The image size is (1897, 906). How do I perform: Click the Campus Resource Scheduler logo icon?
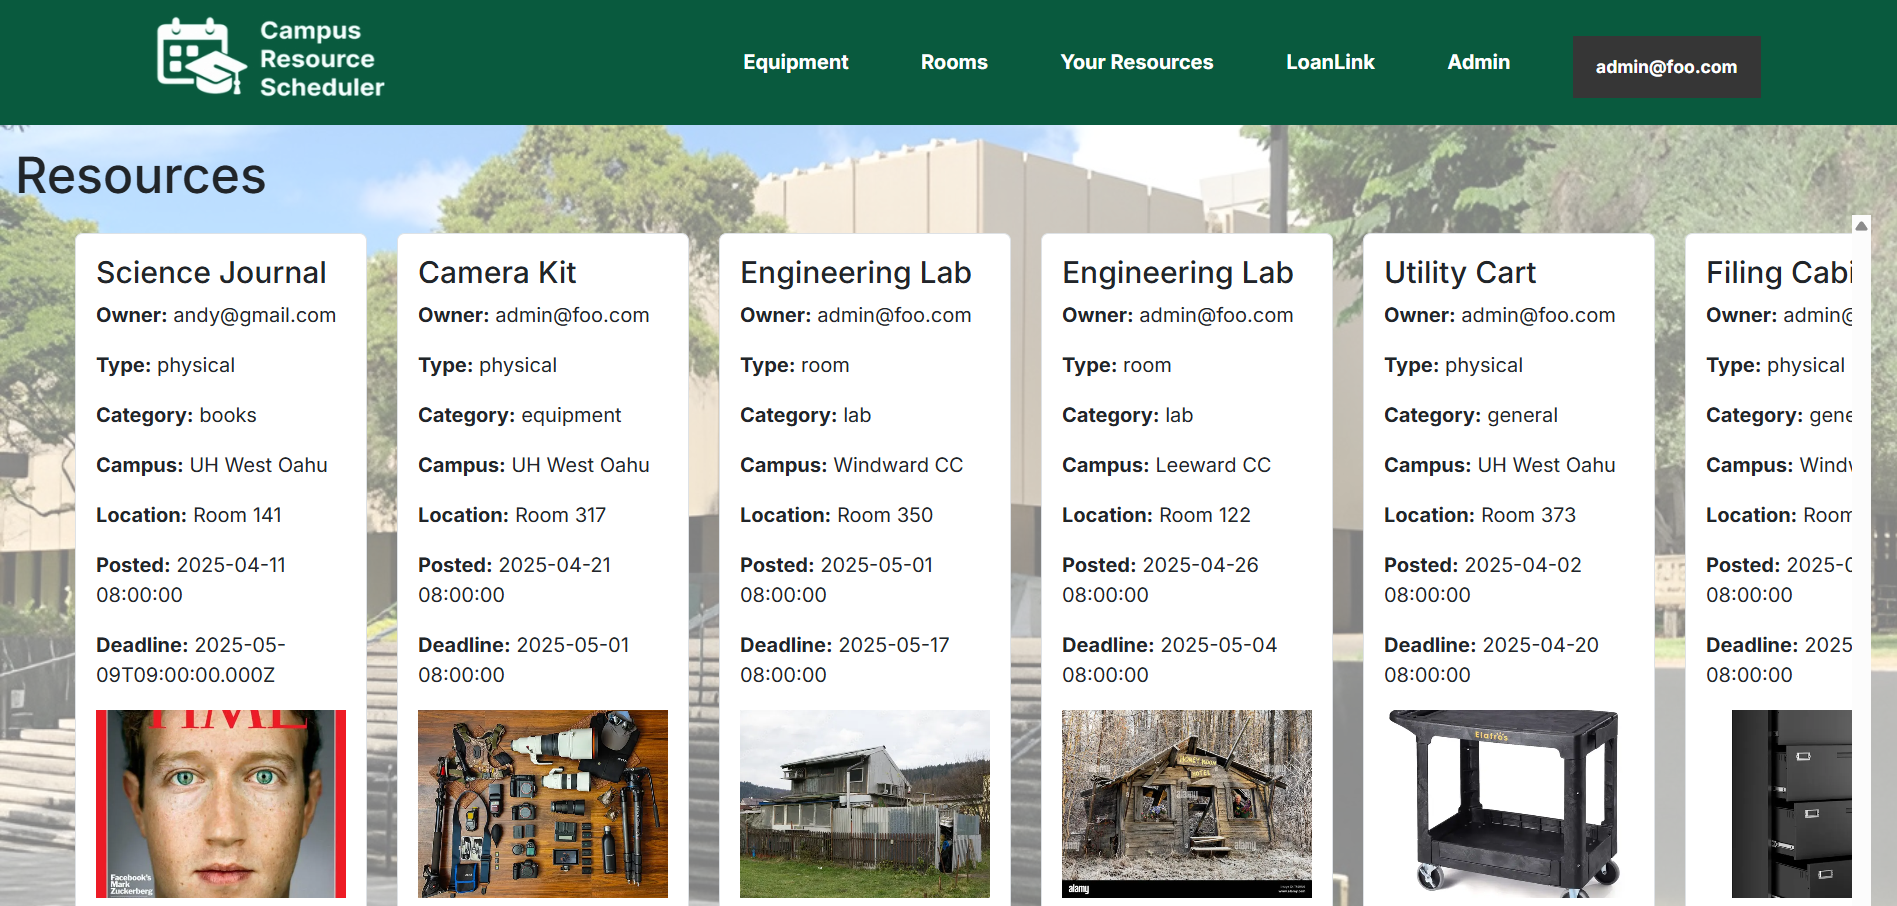(x=201, y=57)
